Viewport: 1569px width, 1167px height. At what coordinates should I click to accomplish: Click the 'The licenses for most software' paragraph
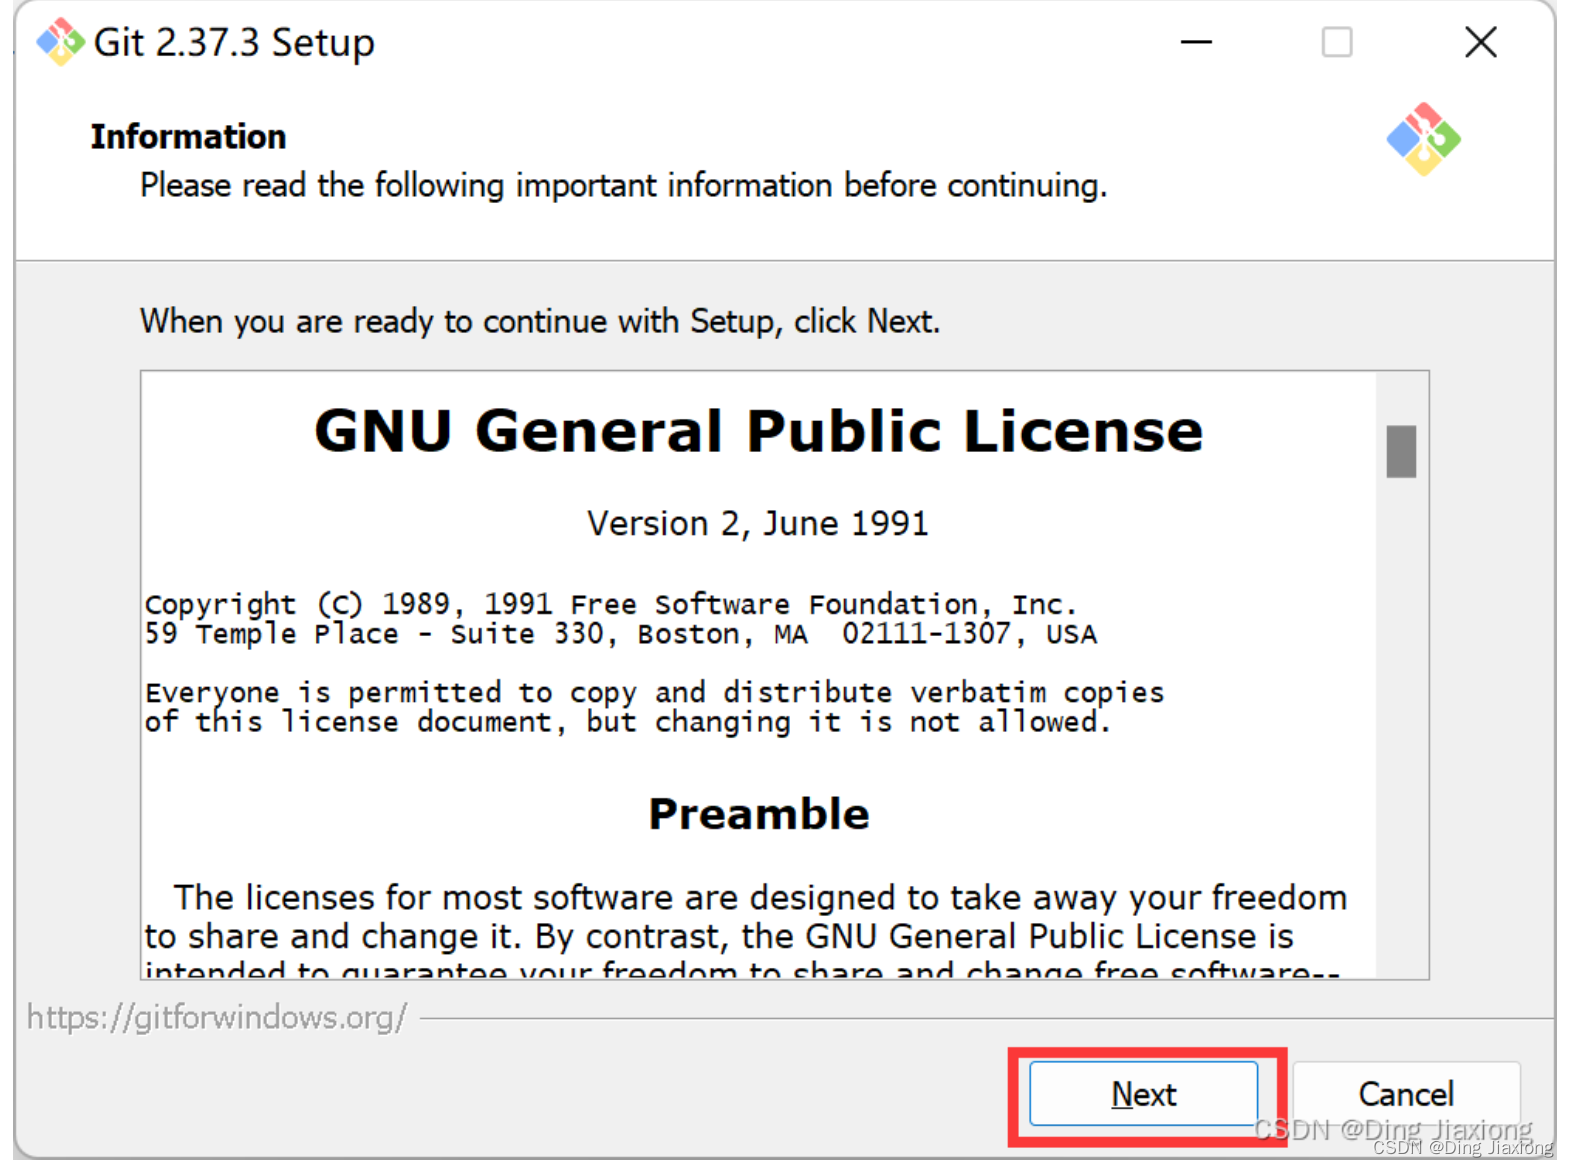[x=746, y=931]
